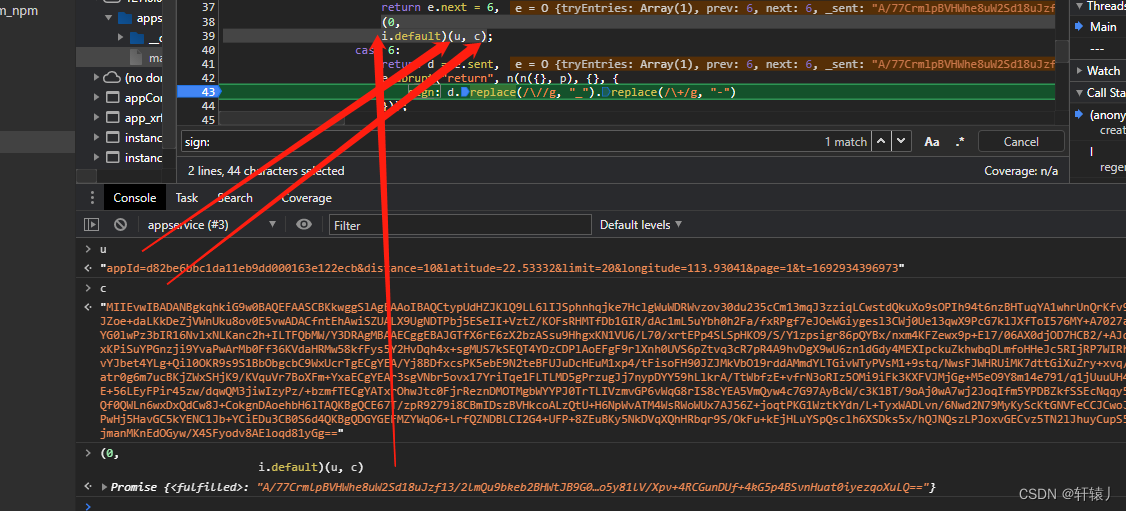Switch to the Search drawer tab
The height and width of the screenshot is (511, 1126).
235,198
